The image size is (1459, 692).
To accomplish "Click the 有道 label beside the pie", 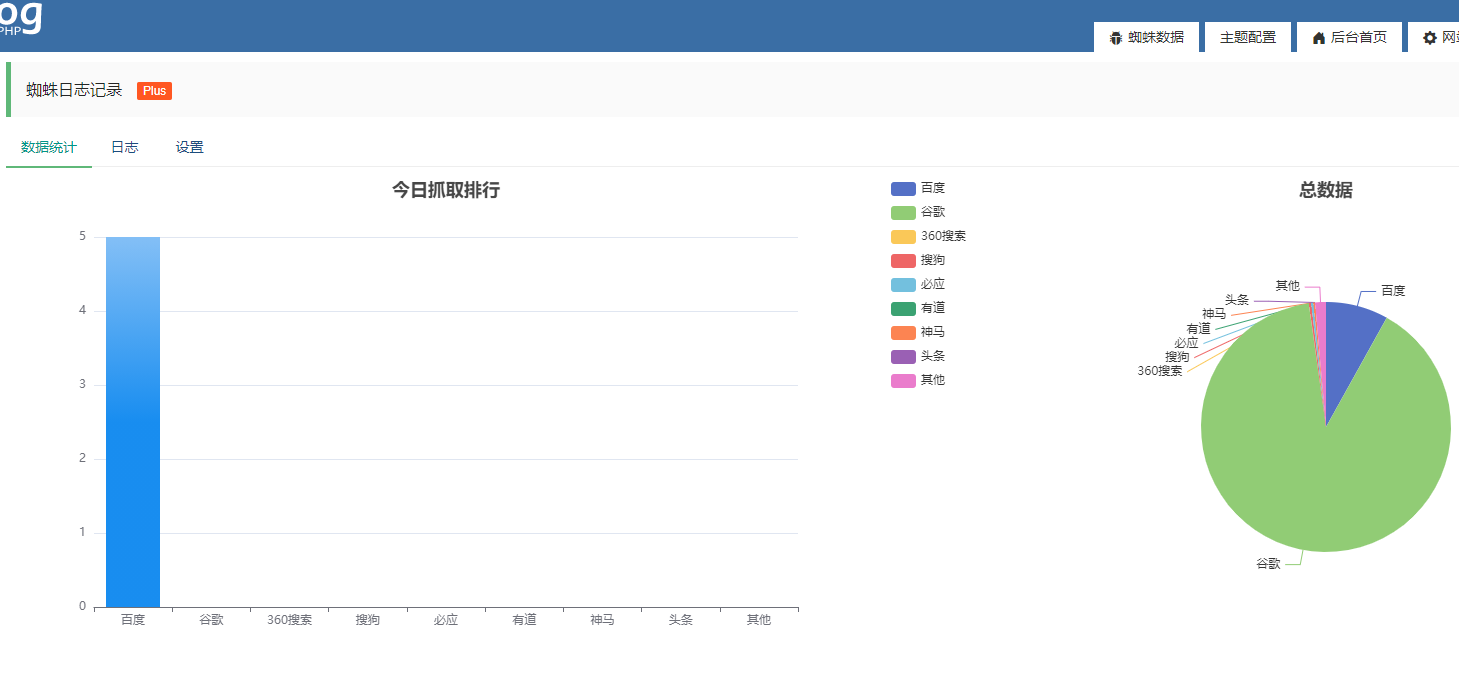I will (1198, 329).
